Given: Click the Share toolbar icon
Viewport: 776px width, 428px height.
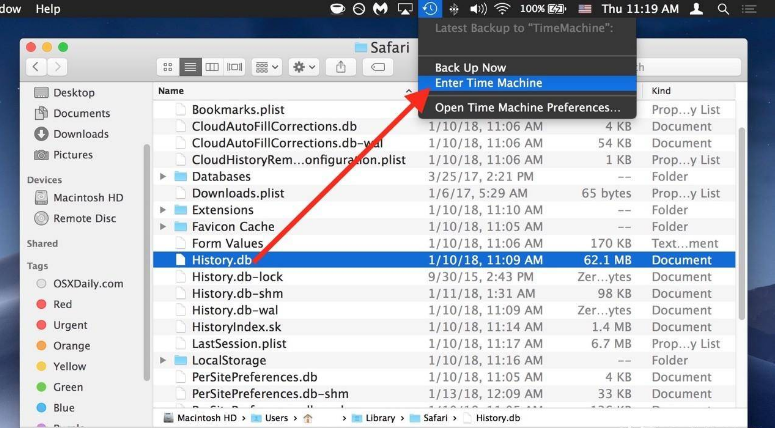Looking at the screenshot, I should 341,67.
